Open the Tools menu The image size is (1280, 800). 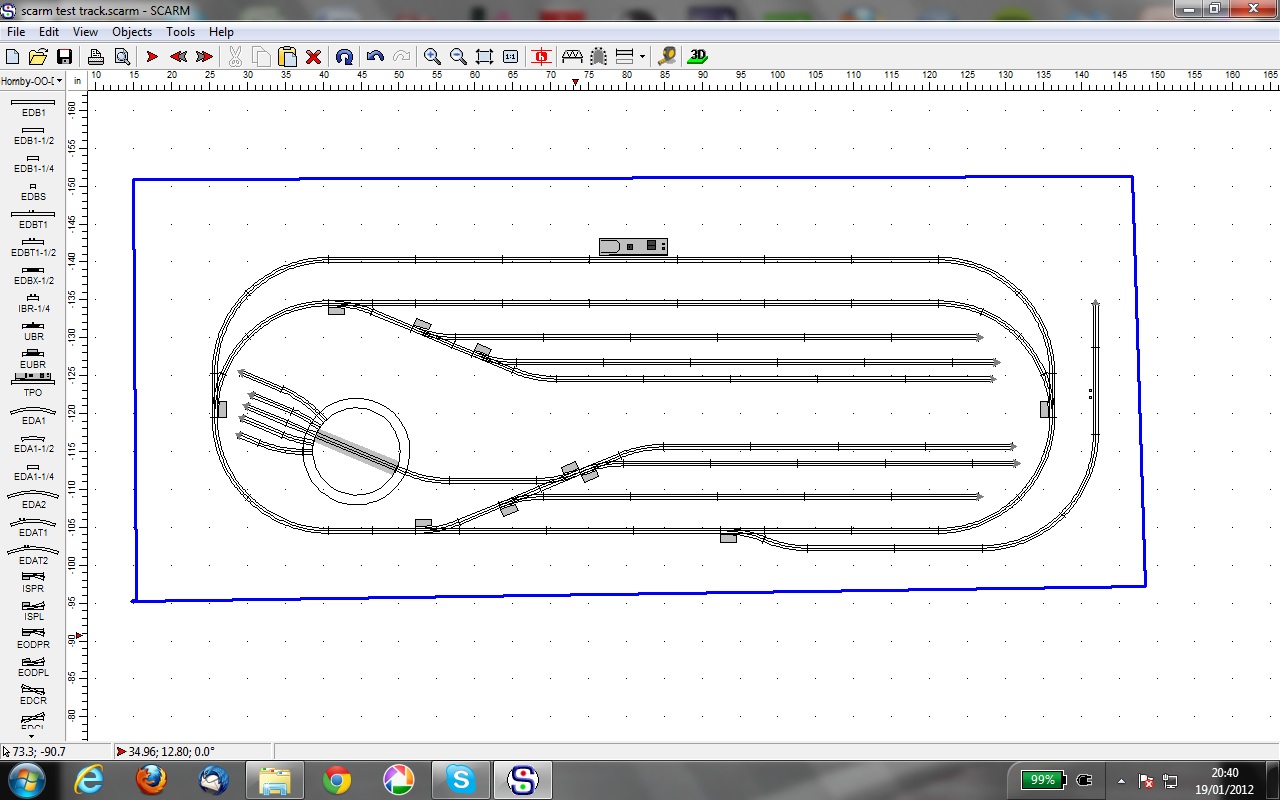click(180, 32)
